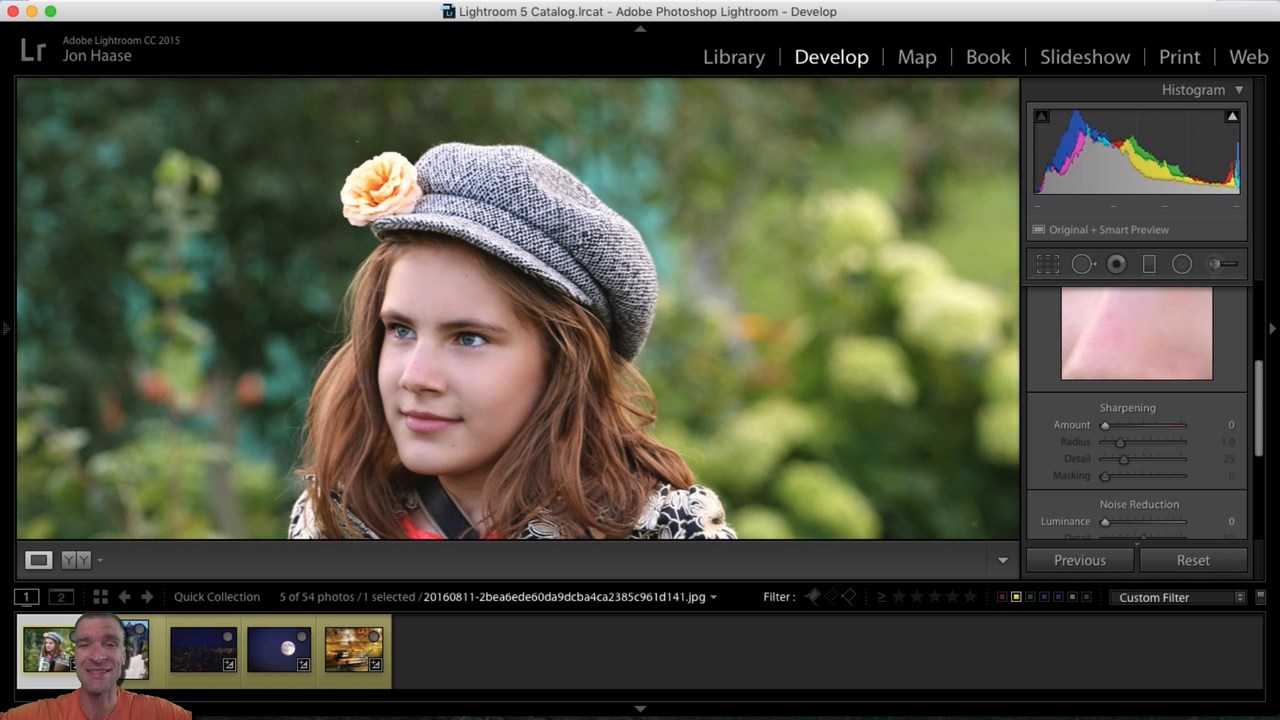Select the night city filmstrip thumbnail

[203, 649]
